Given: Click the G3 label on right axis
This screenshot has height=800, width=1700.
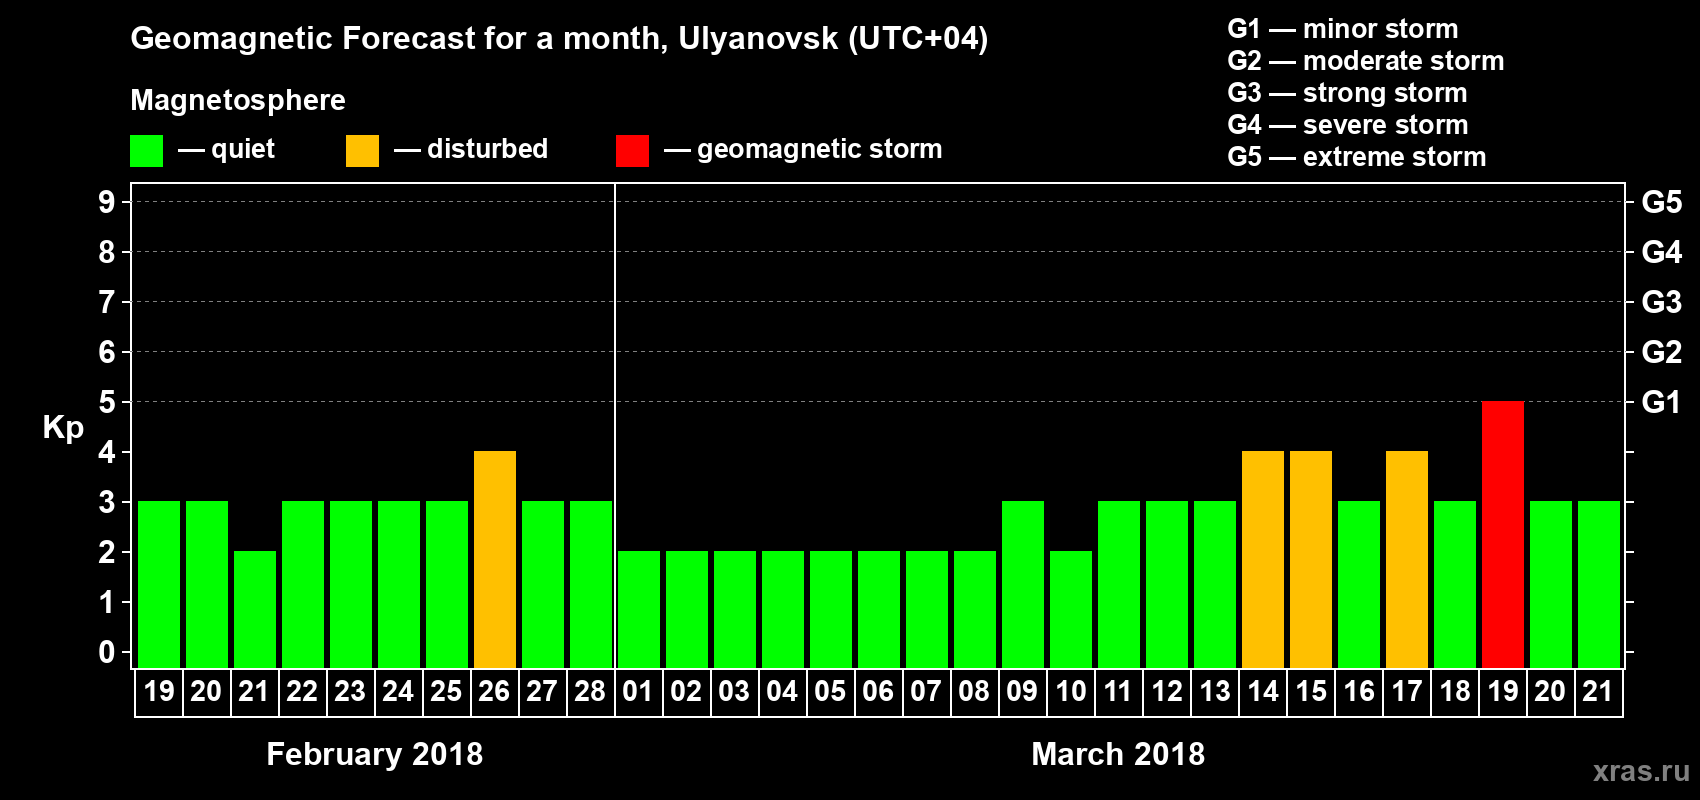Looking at the screenshot, I should click(x=1662, y=302).
